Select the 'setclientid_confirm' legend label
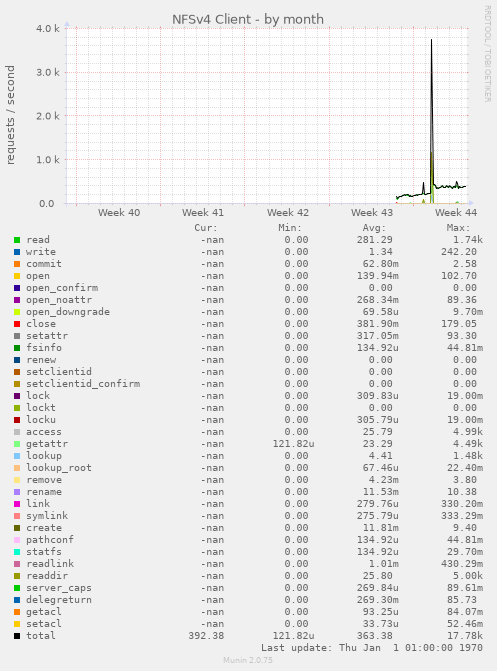Image resolution: width=497 pixels, height=671 pixels. coord(83,384)
